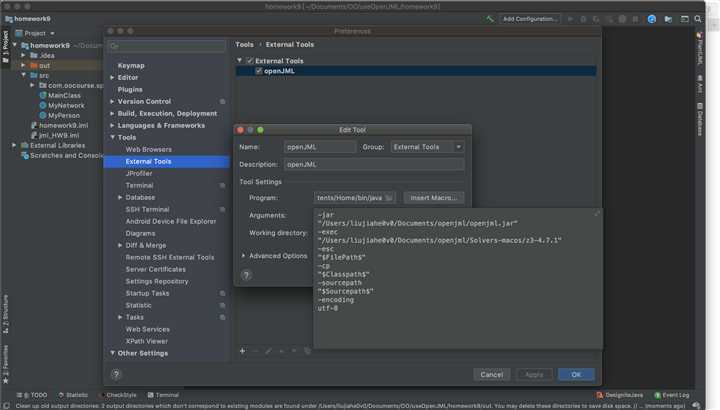Click the blue round update icon in toolbar

point(652,19)
